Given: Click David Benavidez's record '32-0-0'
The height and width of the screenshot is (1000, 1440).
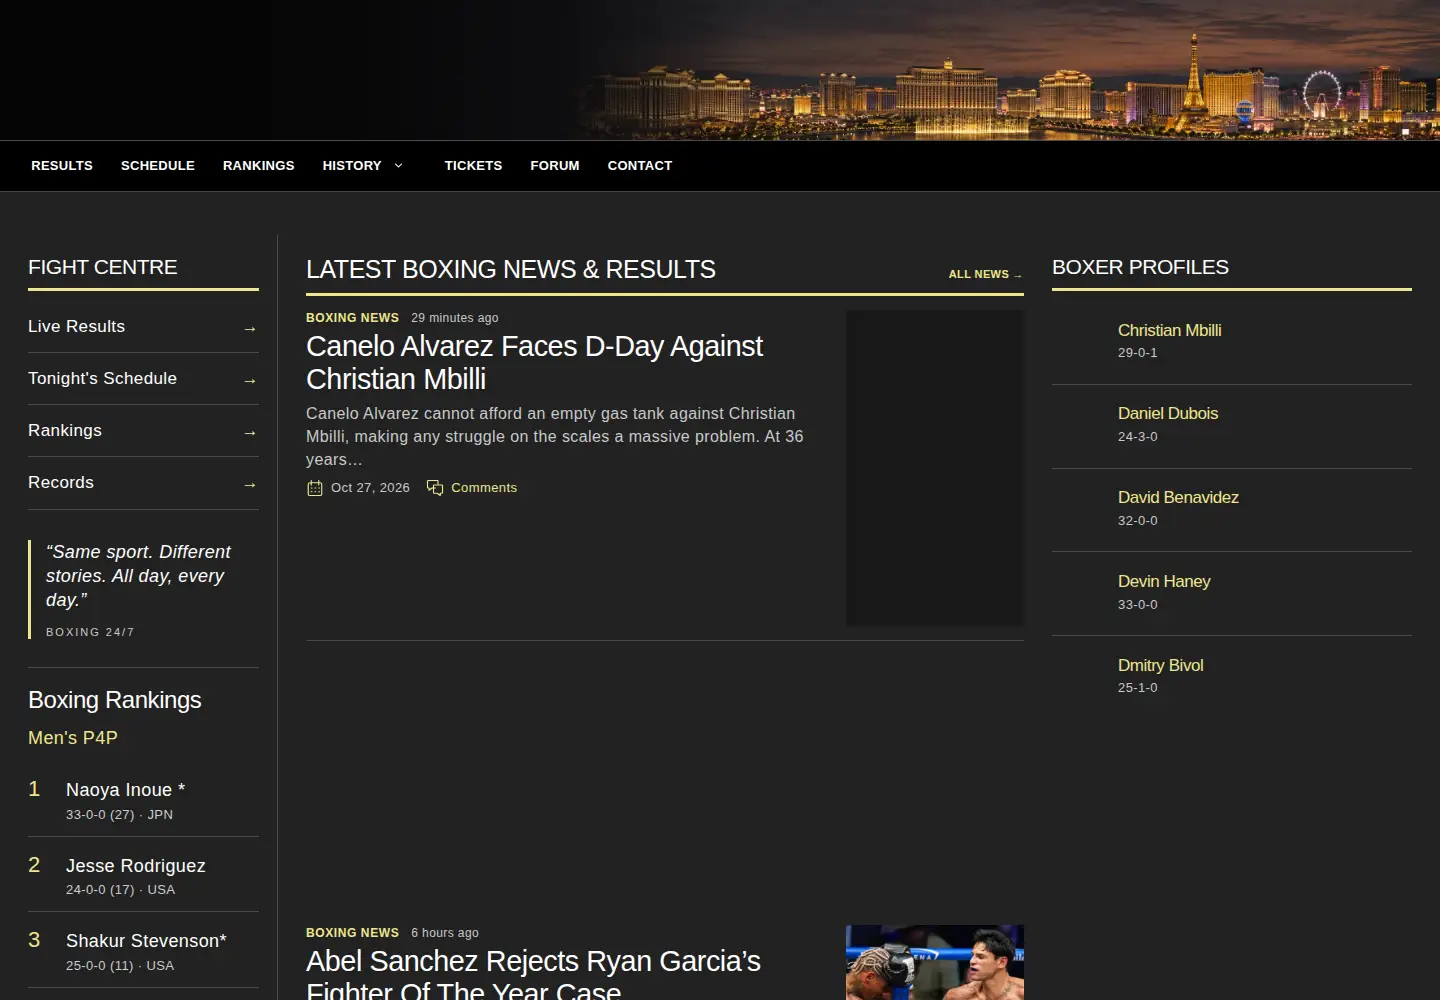Looking at the screenshot, I should 1138,521.
